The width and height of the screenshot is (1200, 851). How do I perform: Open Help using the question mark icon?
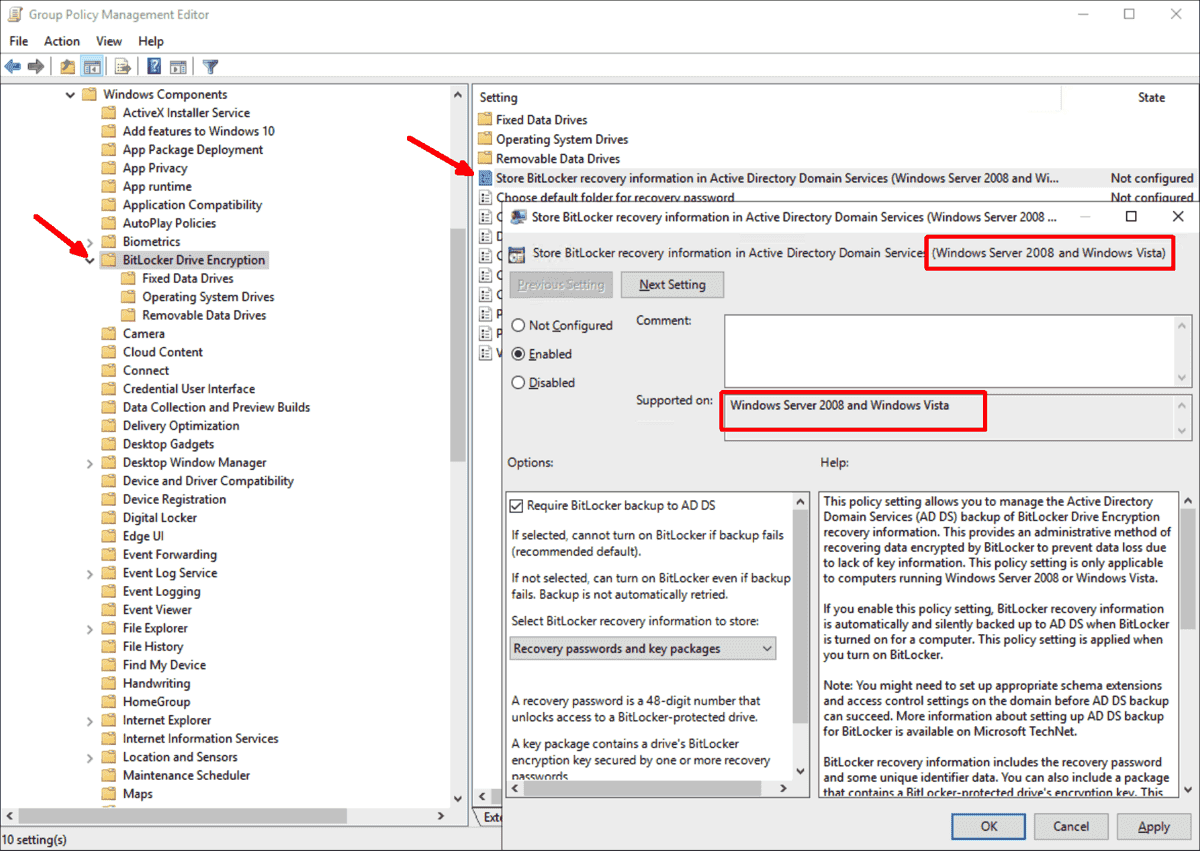point(152,66)
